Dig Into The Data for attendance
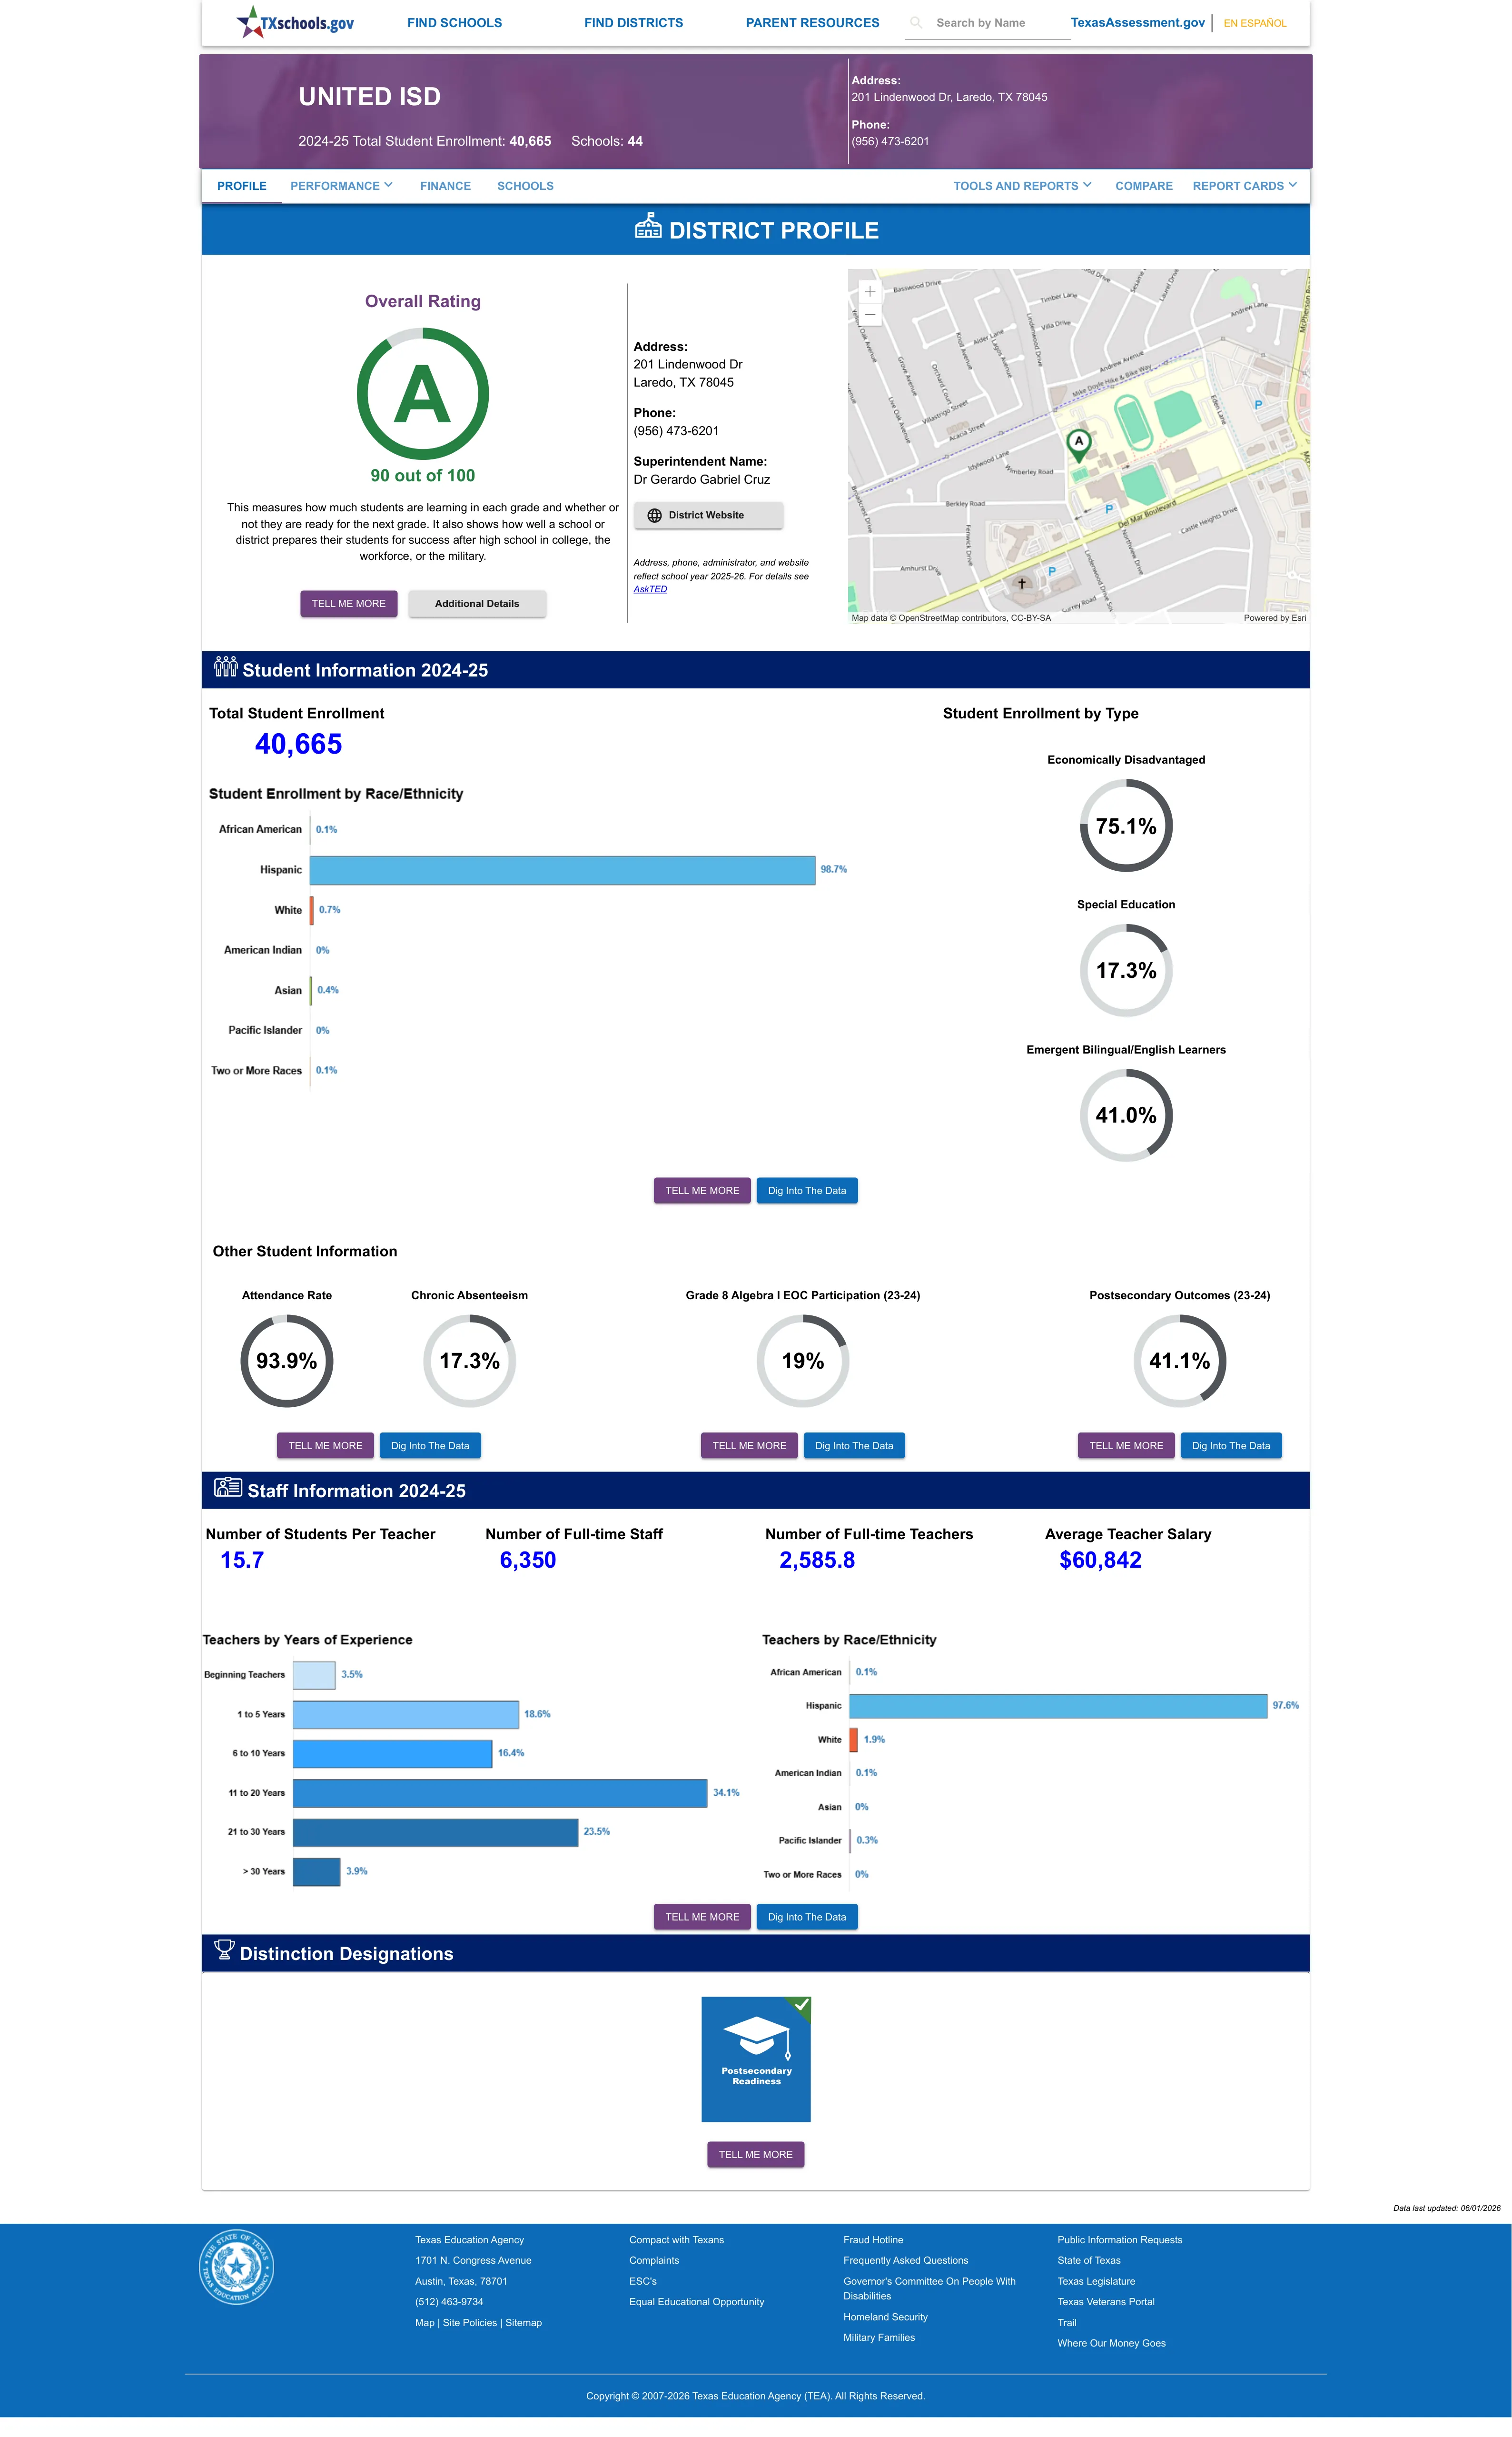The height and width of the screenshot is (2437, 1512). click(430, 1446)
